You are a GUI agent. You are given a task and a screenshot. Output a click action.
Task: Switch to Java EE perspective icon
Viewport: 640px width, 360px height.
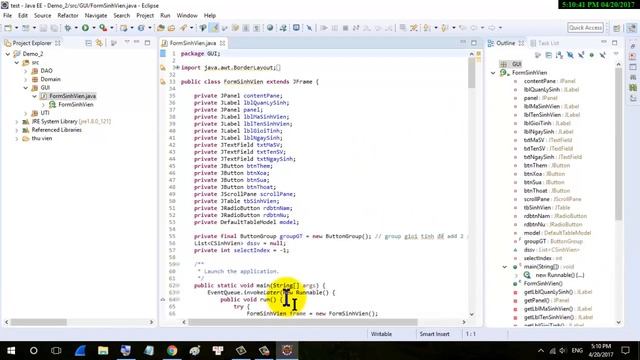631,28
